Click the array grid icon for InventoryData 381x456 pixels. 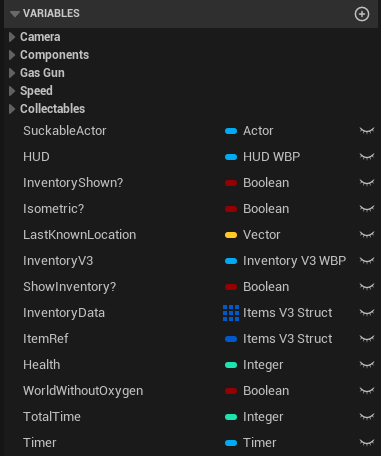coord(231,313)
